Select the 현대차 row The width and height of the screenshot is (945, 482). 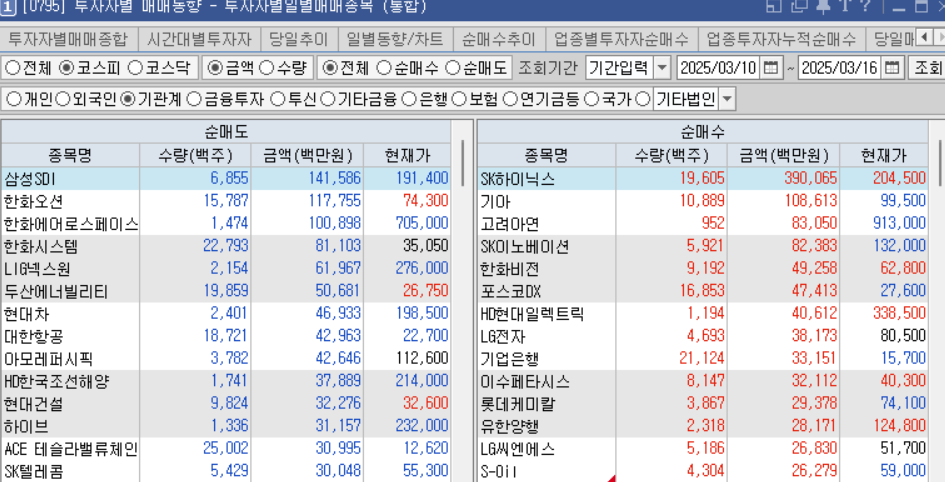[x=225, y=314]
